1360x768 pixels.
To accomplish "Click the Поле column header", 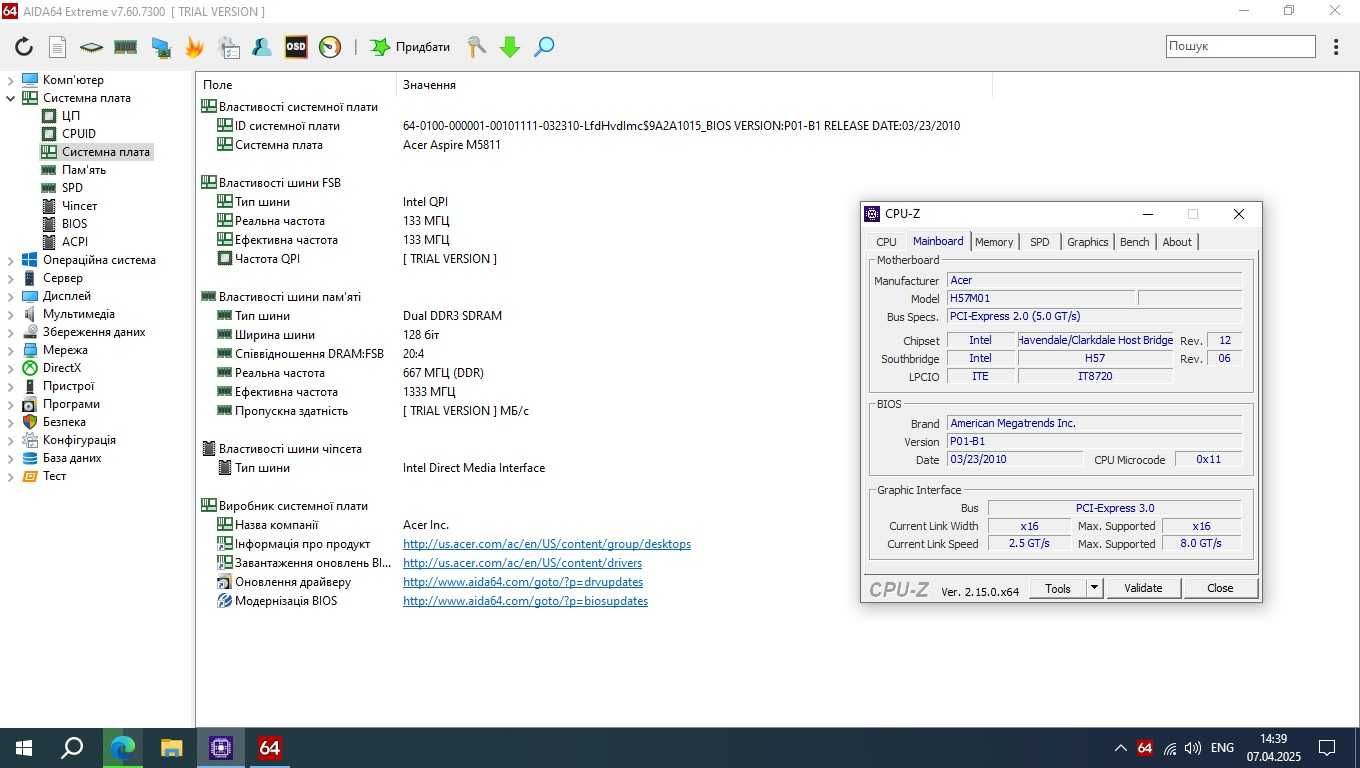I will (x=297, y=85).
